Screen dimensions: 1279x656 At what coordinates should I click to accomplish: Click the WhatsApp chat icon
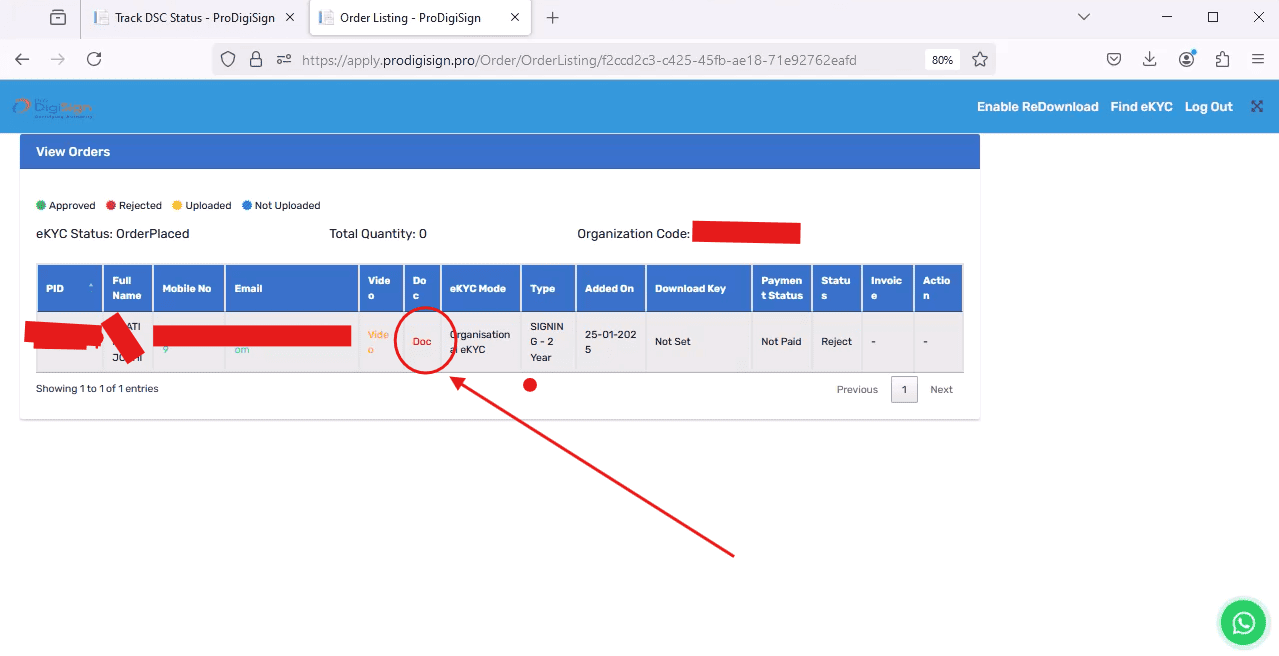click(x=1243, y=623)
